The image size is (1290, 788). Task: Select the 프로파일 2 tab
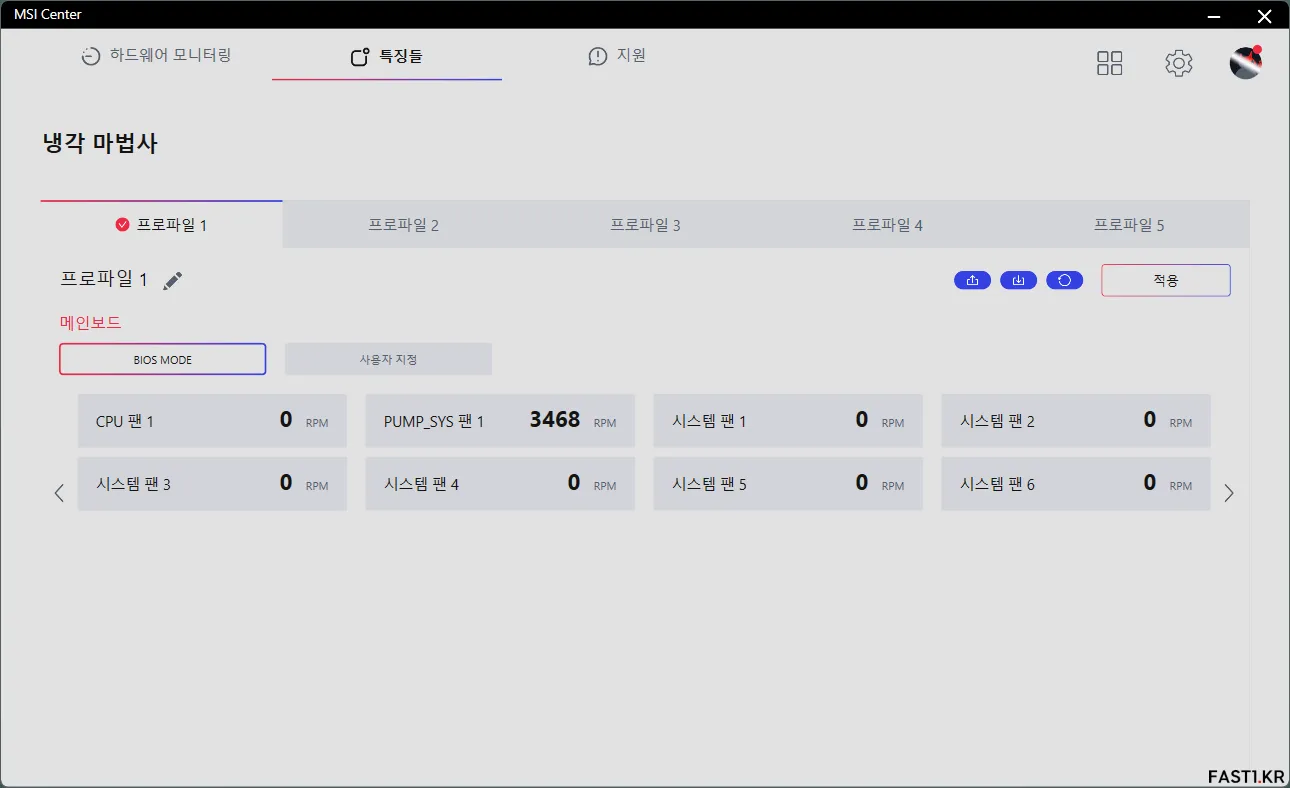click(x=404, y=225)
